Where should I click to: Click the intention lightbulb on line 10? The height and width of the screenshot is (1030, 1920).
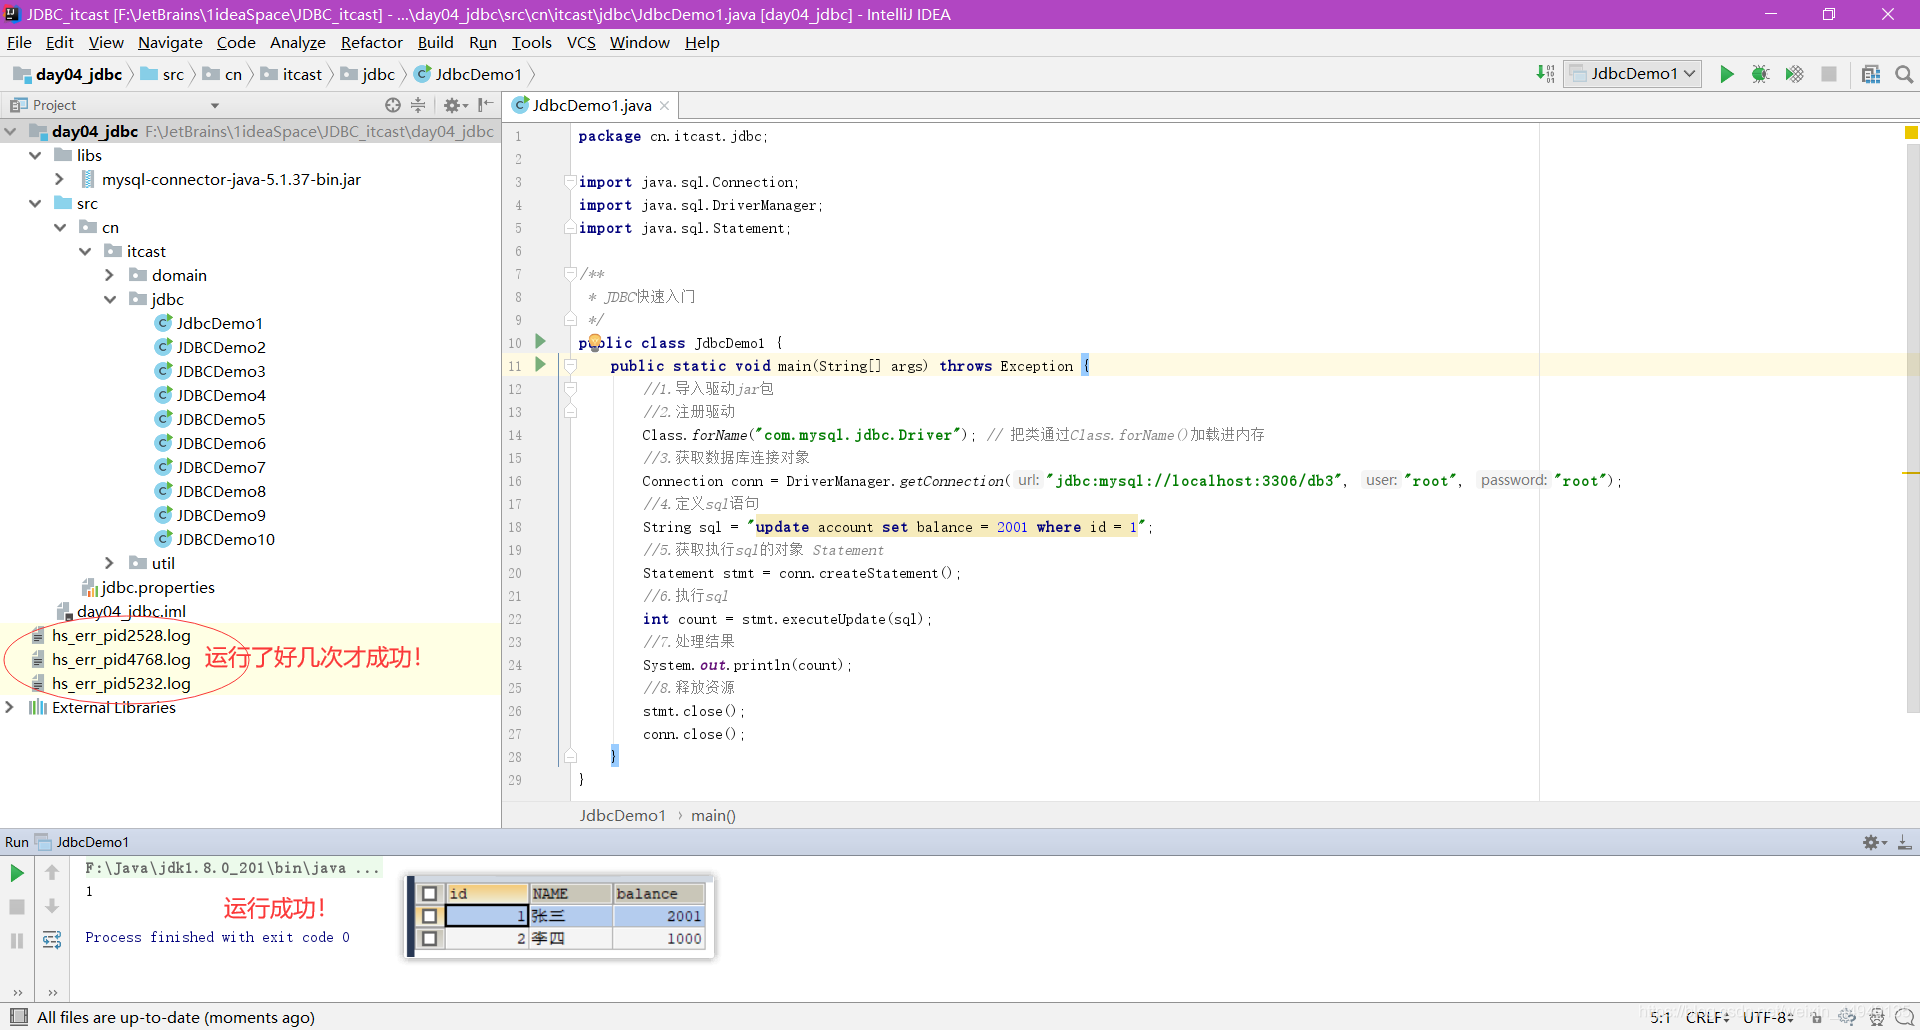[595, 342]
